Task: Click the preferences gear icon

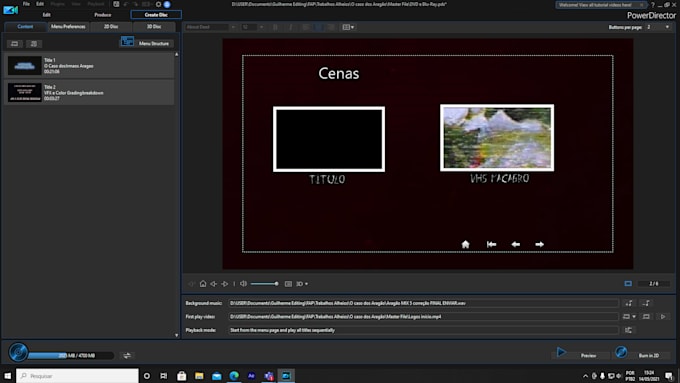Action: pyautogui.click(x=158, y=4)
